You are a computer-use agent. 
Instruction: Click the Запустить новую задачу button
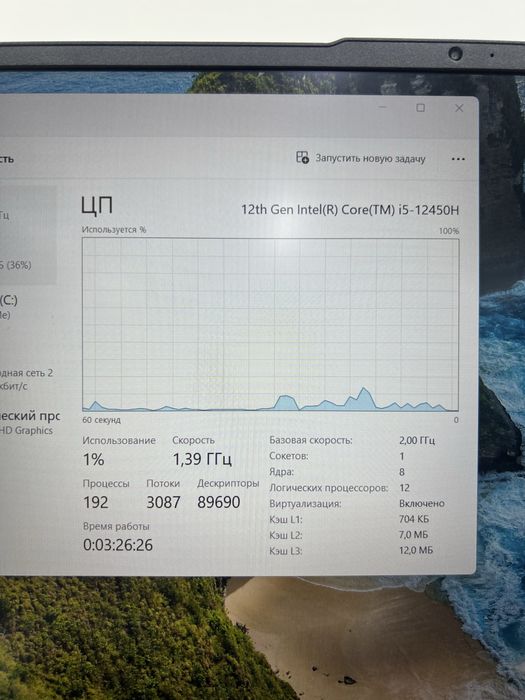tap(361, 158)
